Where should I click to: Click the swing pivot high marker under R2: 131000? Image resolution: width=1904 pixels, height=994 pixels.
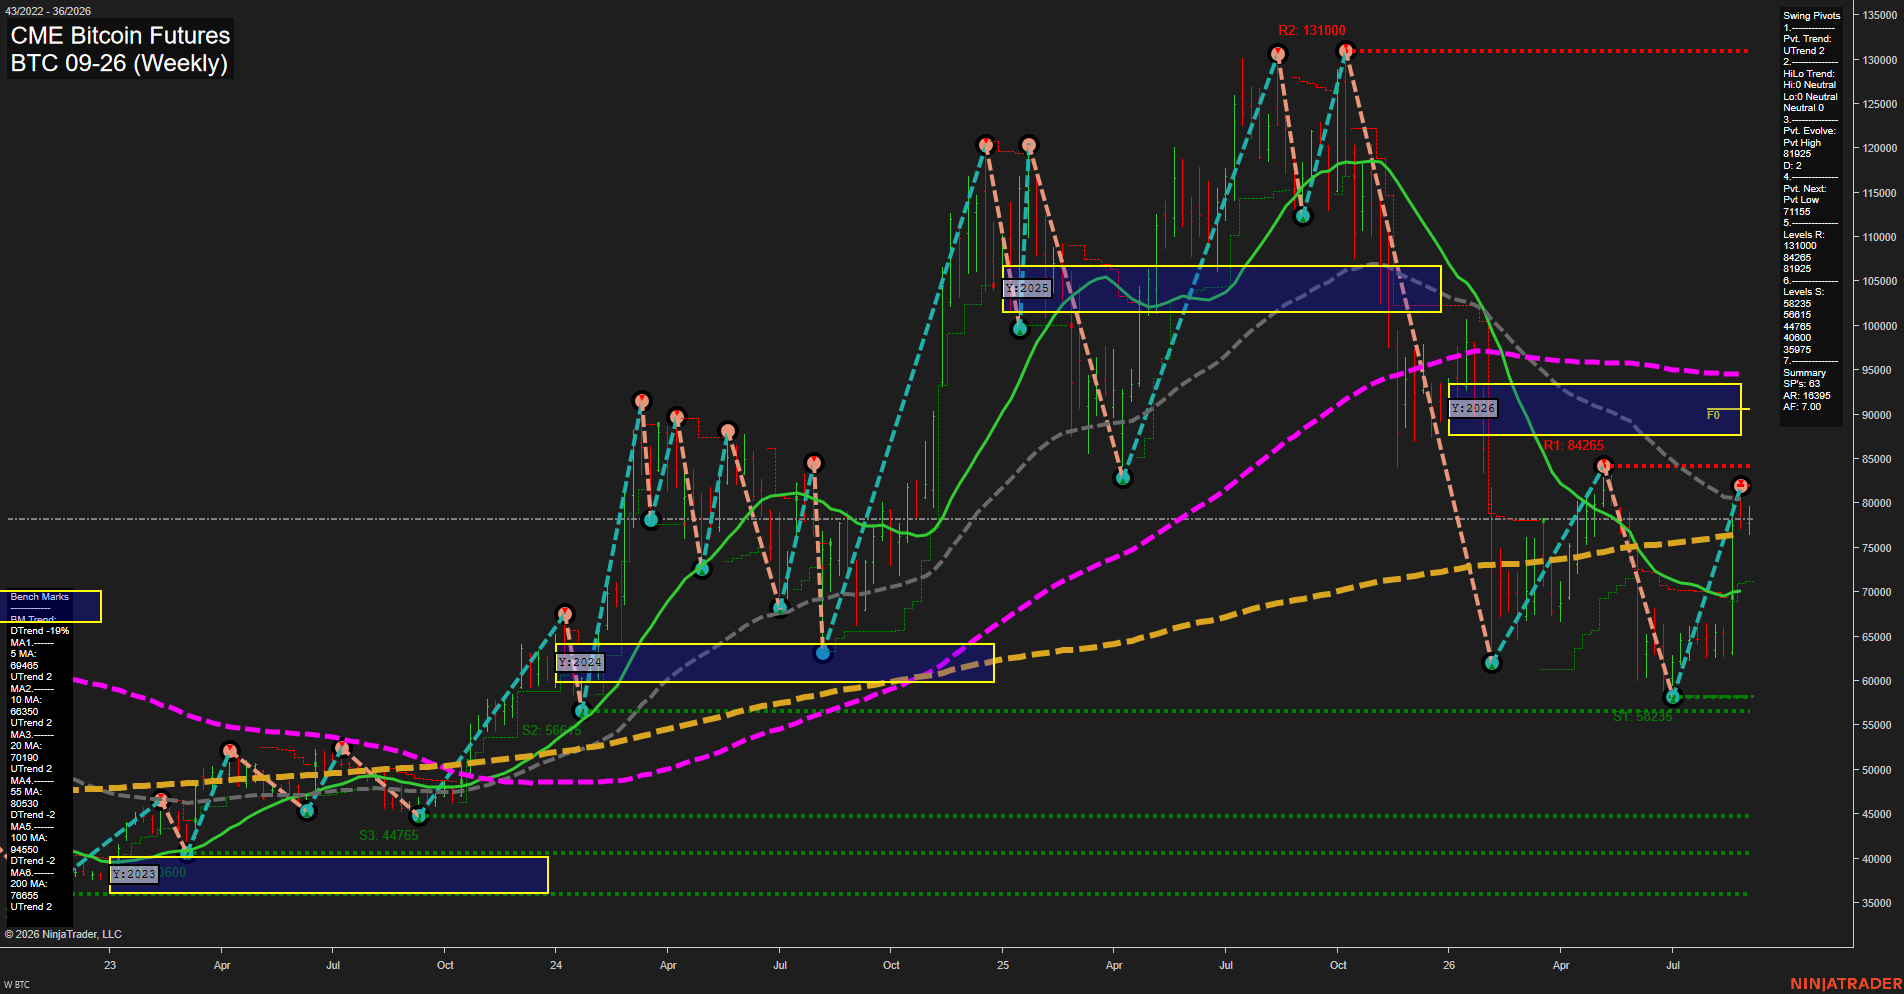click(1346, 51)
